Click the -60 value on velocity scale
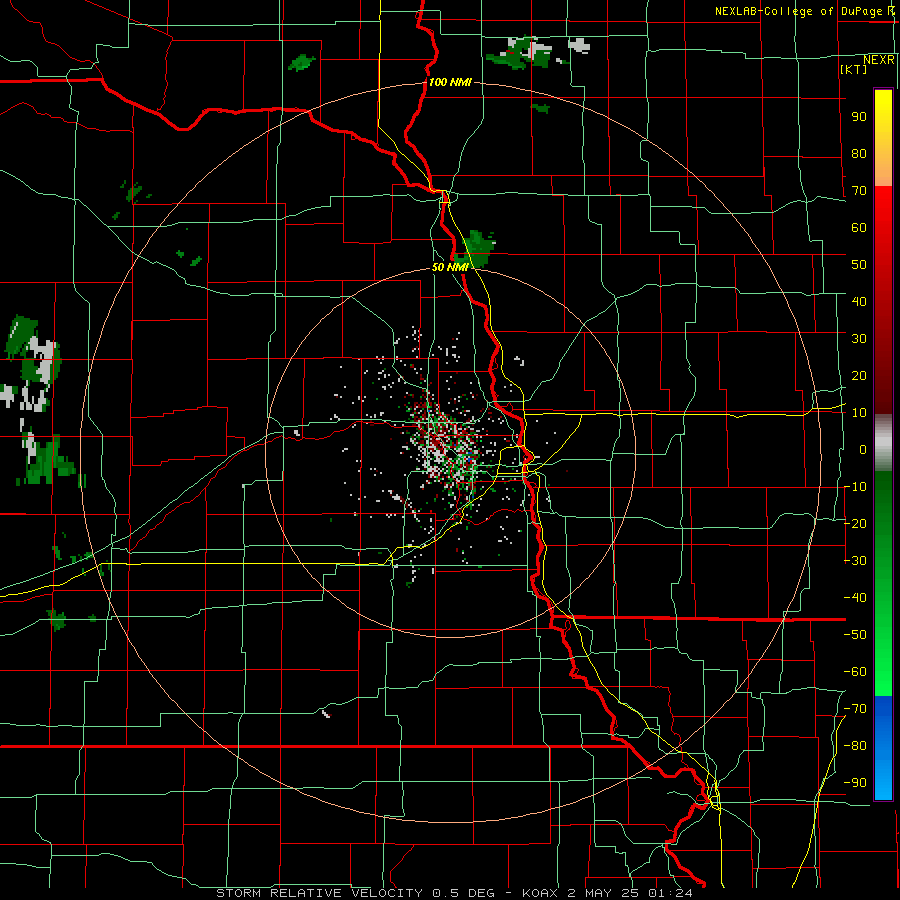 tap(855, 672)
